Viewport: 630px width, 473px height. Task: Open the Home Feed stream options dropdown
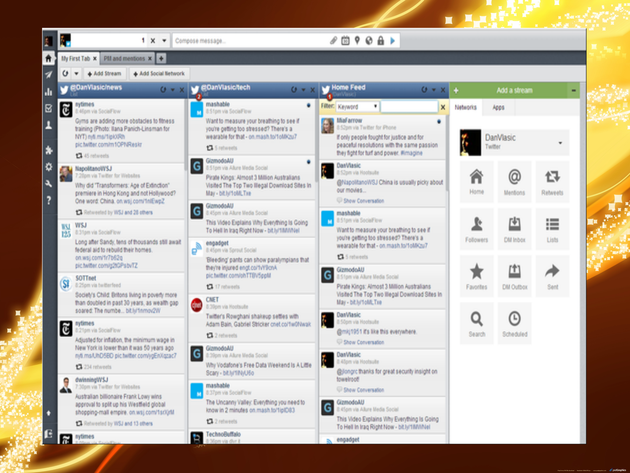coord(434,90)
